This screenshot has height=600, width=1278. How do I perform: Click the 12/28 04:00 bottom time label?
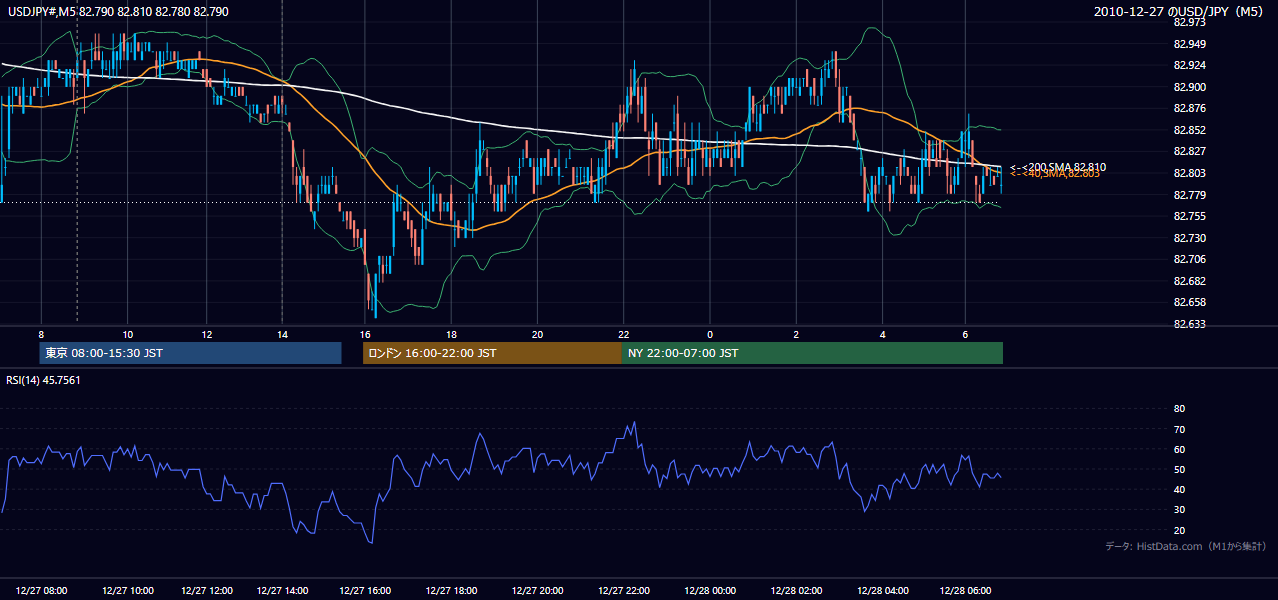[883, 591]
